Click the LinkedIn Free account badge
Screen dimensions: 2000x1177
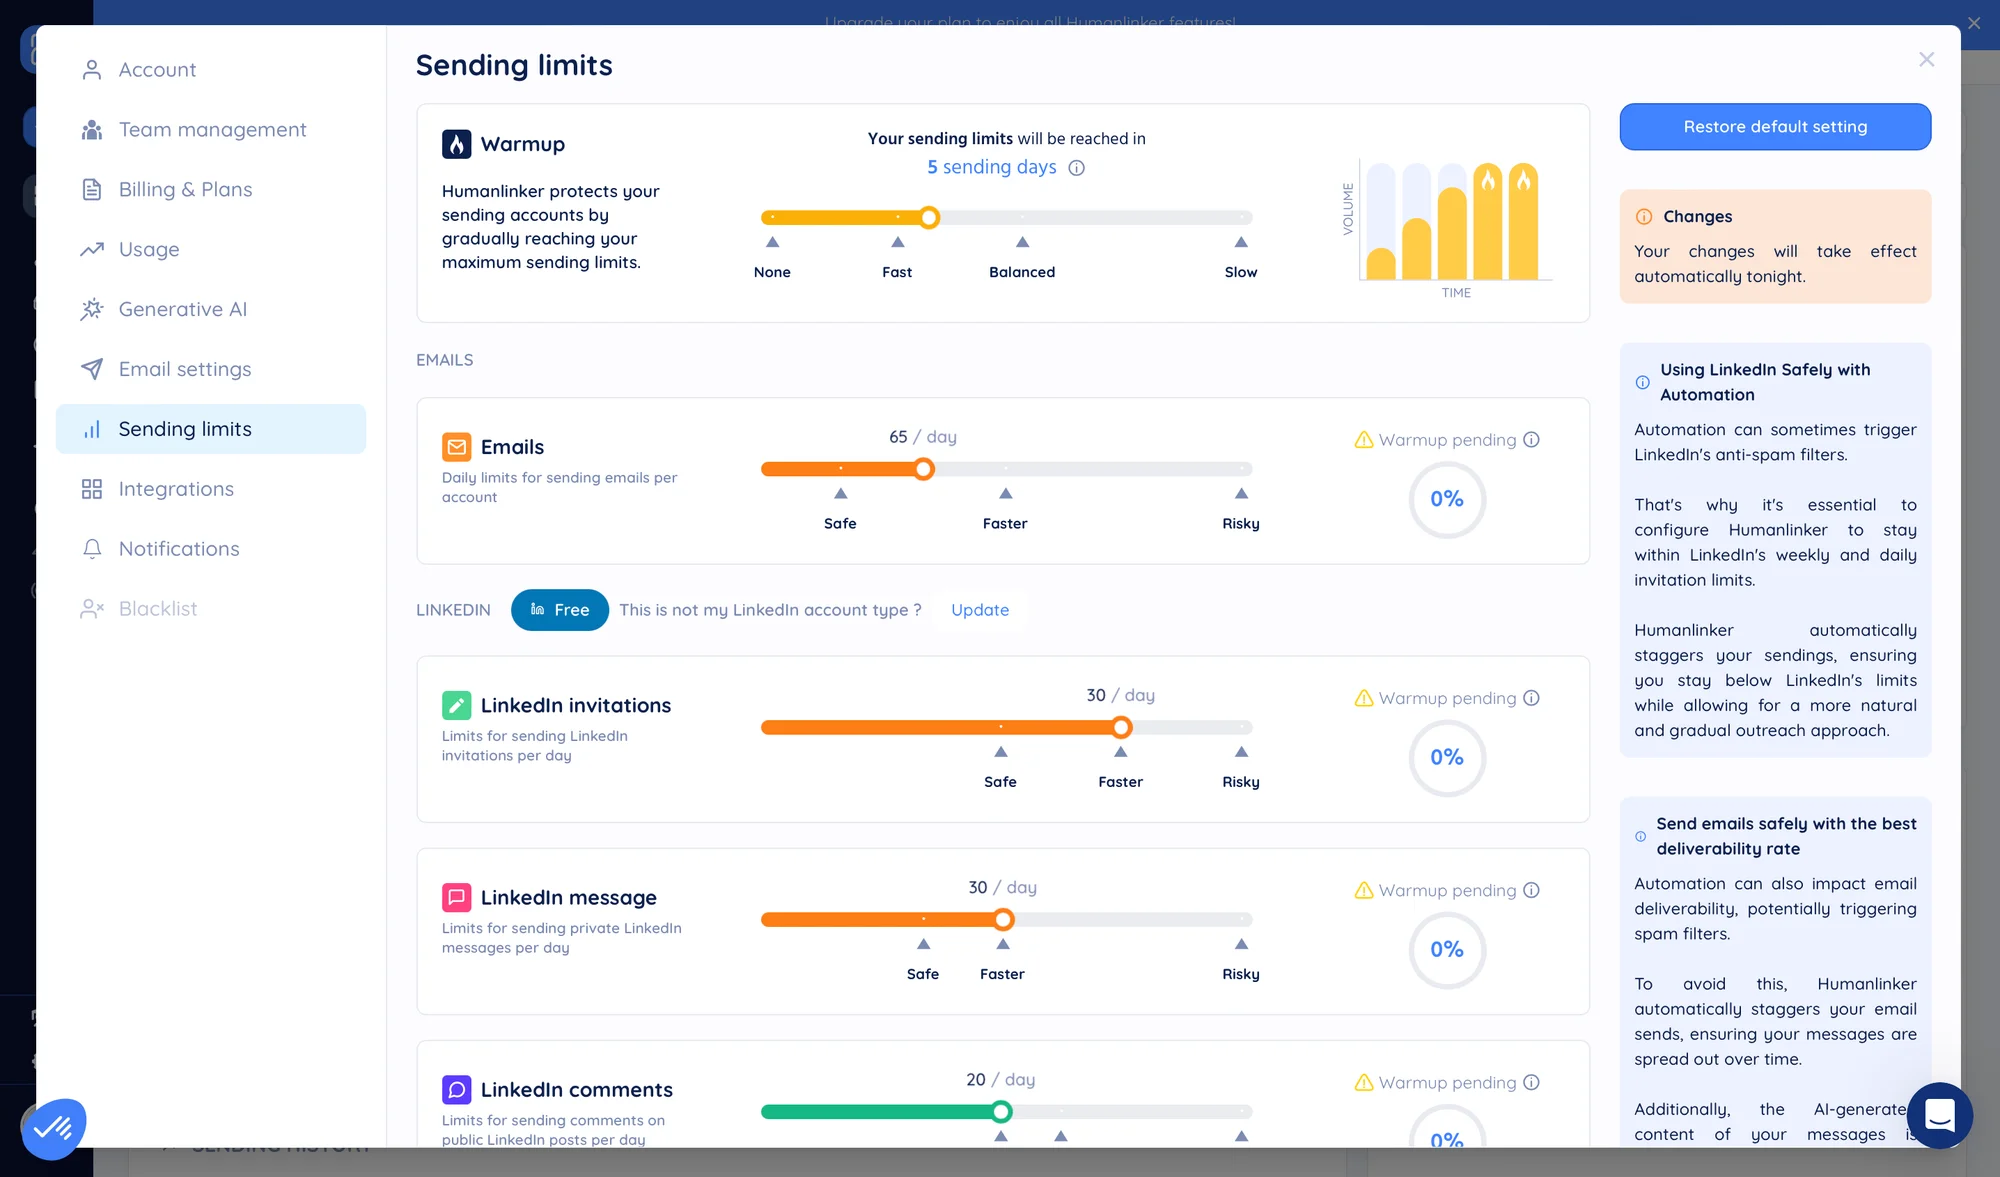tap(560, 610)
